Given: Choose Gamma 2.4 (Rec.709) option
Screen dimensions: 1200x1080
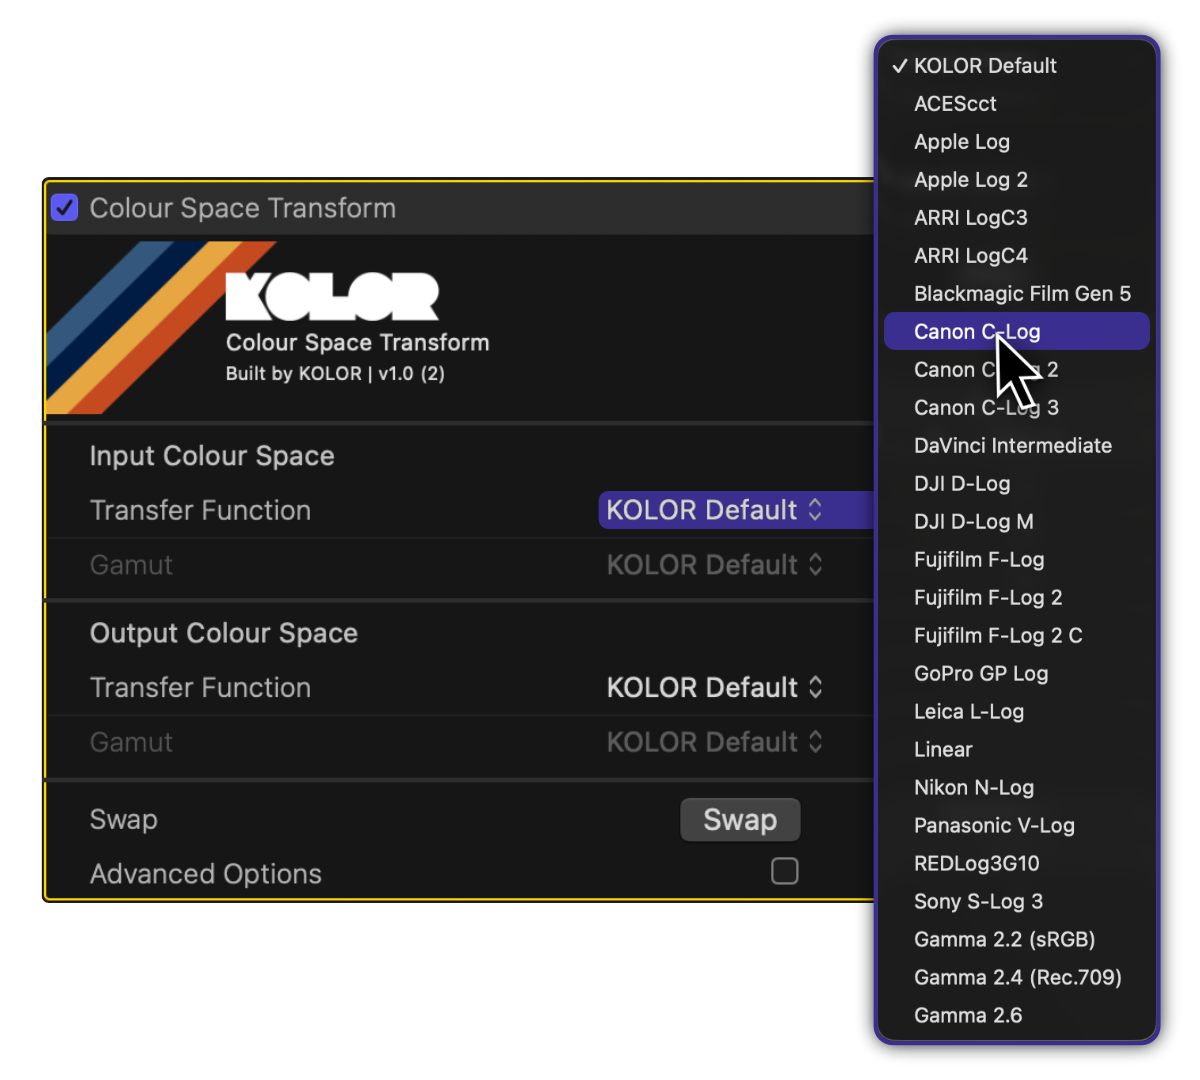Looking at the screenshot, I should 1017,978.
